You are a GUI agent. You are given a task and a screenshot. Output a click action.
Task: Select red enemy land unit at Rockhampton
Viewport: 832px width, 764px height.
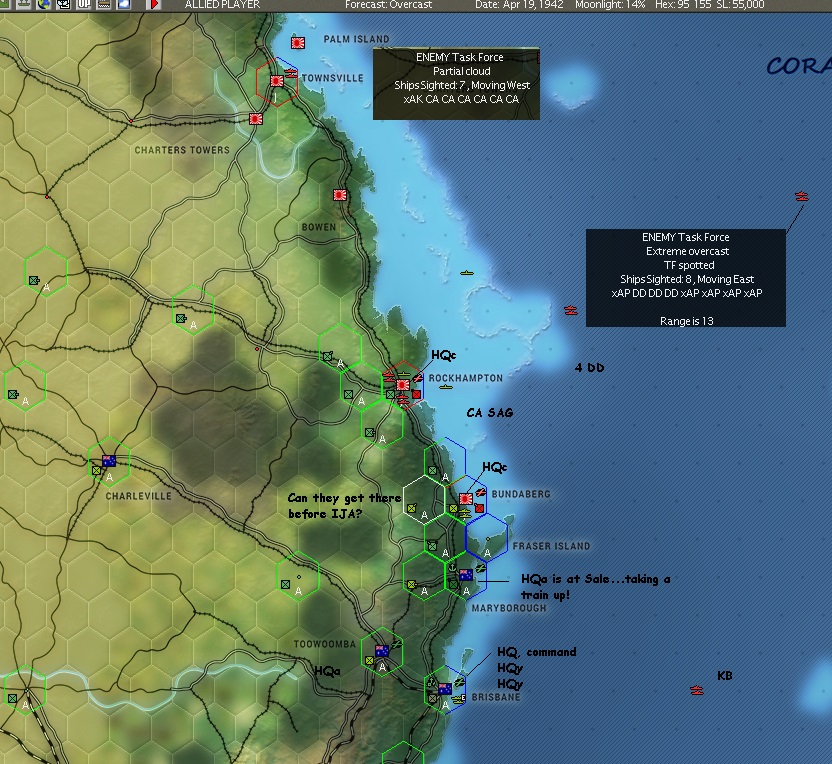pos(417,394)
